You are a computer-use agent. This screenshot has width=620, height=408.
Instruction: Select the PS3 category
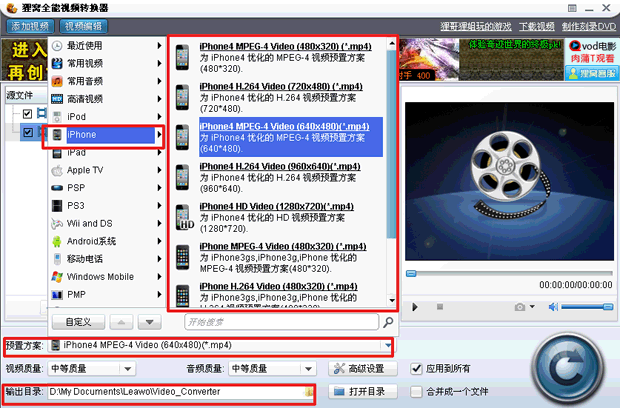click(107, 206)
